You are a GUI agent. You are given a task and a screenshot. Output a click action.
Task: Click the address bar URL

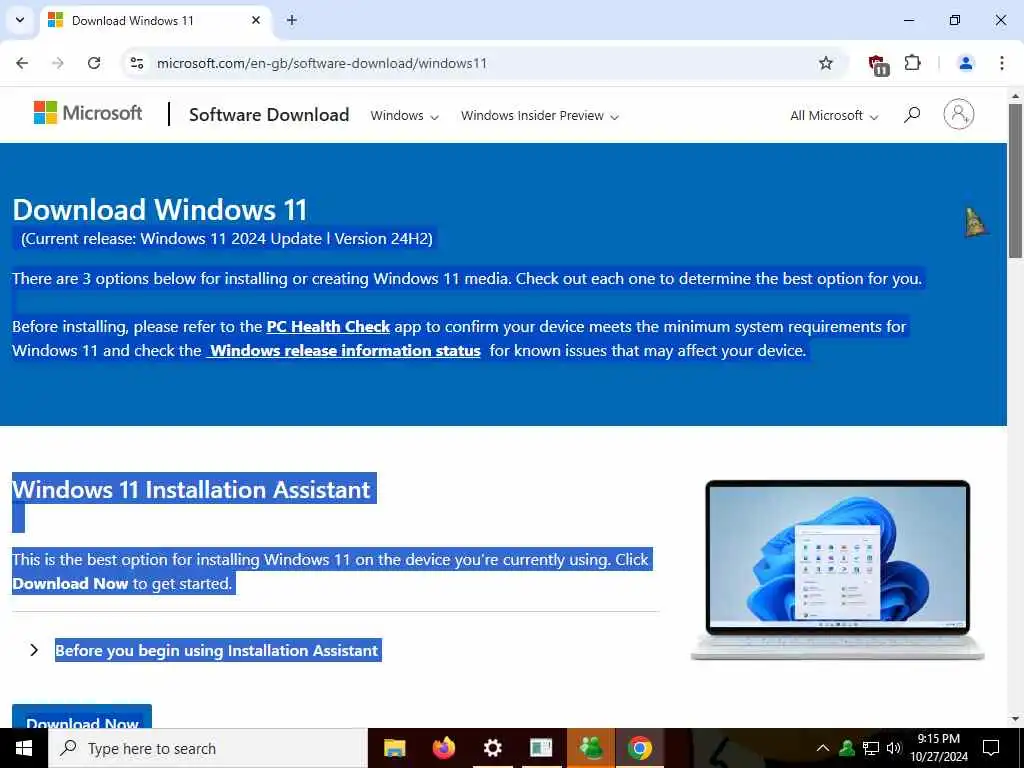coord(322,63)
